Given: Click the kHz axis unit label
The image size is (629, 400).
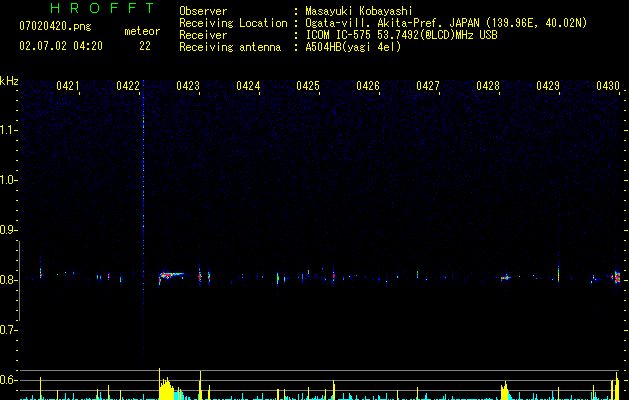Looking at the screenshot, I should tap(9, 81).
